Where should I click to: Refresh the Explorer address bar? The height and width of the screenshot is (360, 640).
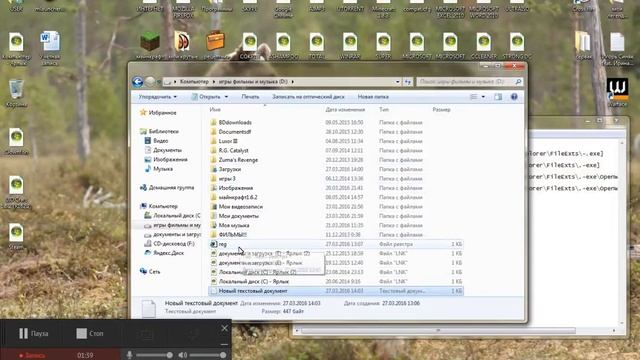408,82
